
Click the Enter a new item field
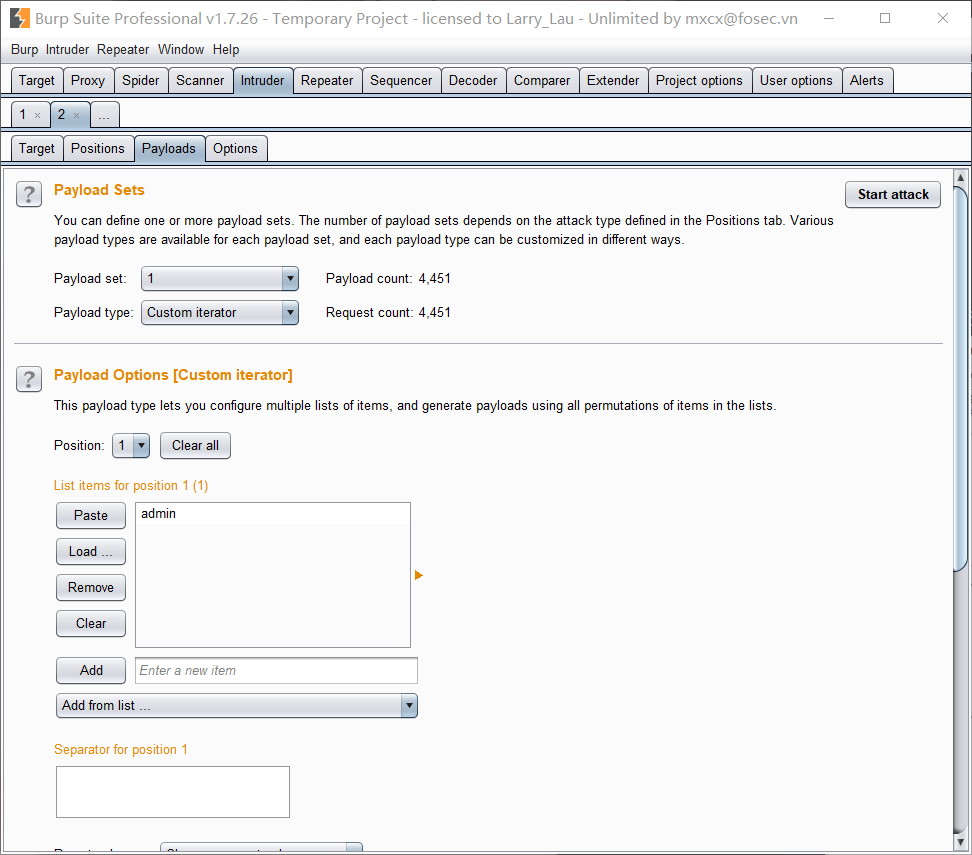pyautogui.click(x=276, y=671)
